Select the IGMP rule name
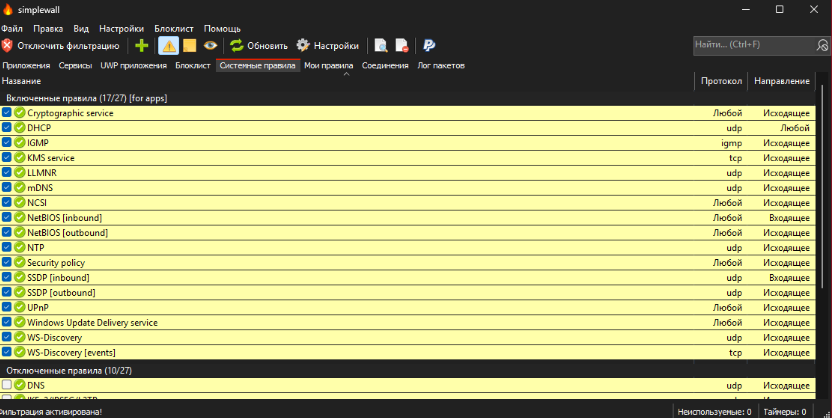 (x=38, y=143)
